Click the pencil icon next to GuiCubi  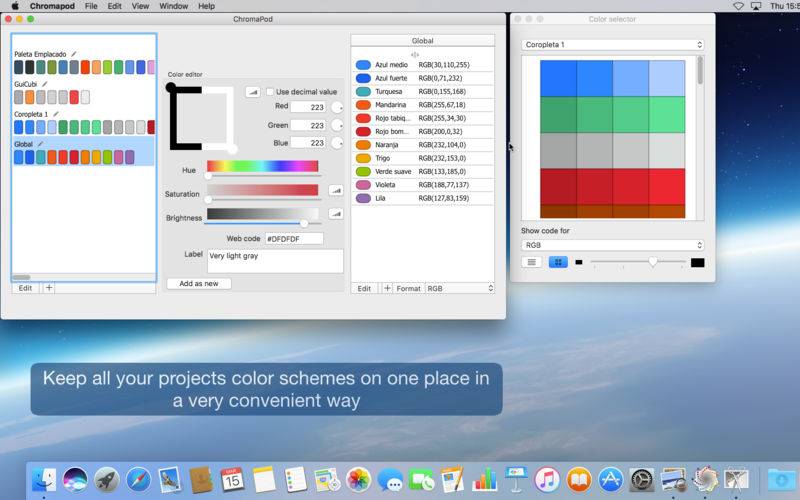pos(44,84)
